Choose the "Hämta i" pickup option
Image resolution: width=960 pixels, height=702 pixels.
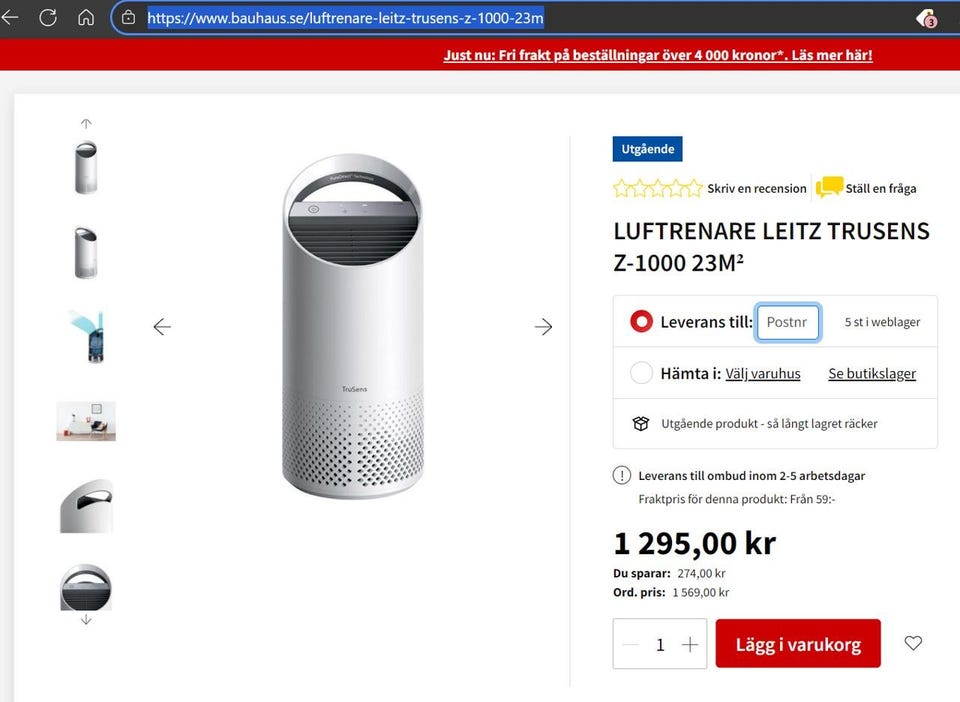(x=640, y=372)
